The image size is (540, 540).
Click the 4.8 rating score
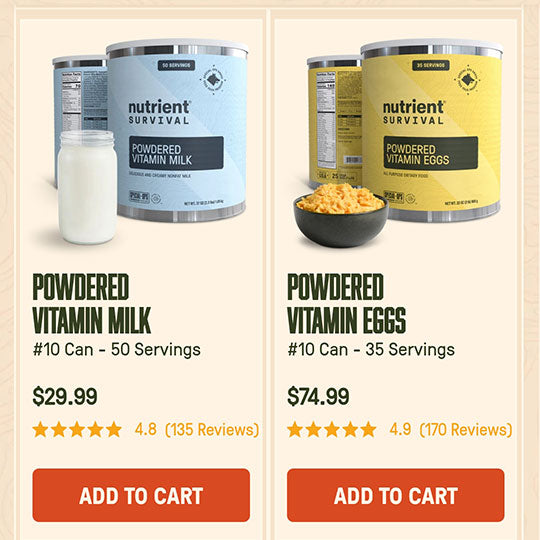(x=145, y=429)
